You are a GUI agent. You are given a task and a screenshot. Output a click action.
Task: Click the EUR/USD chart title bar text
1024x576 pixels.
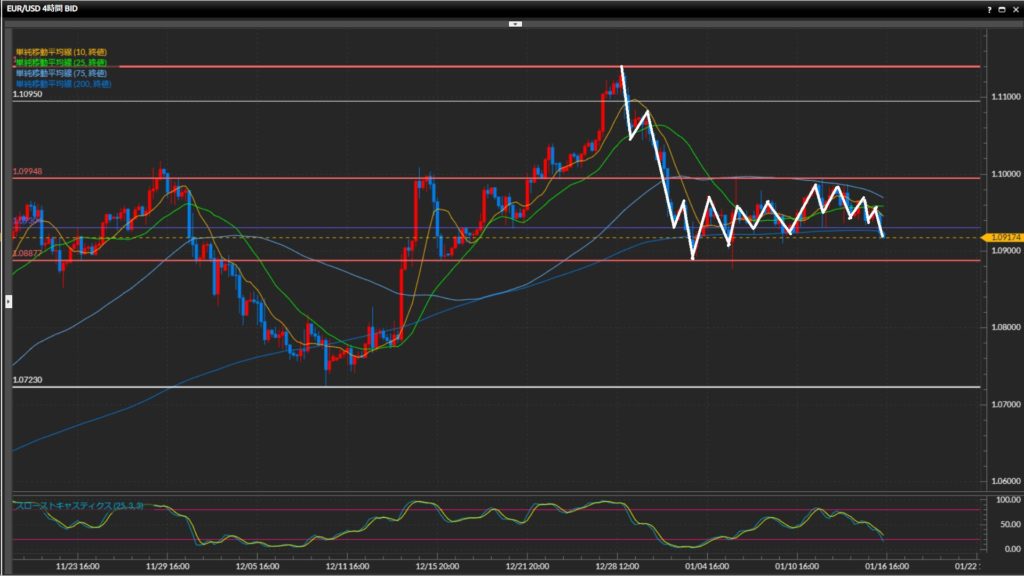tap(42, 8)
